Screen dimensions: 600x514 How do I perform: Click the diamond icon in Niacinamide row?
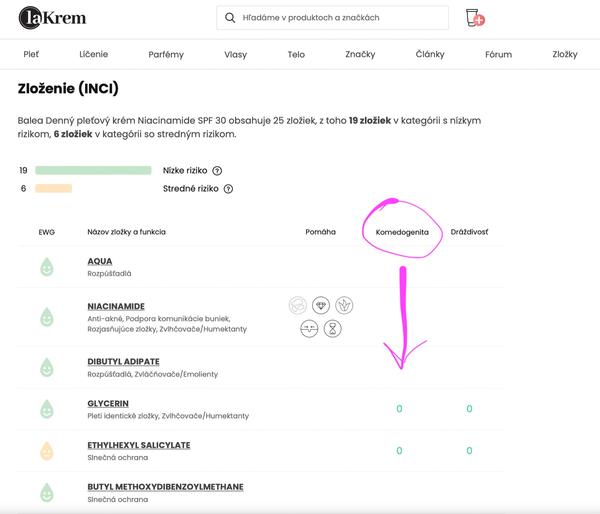(x=321, y=305)
